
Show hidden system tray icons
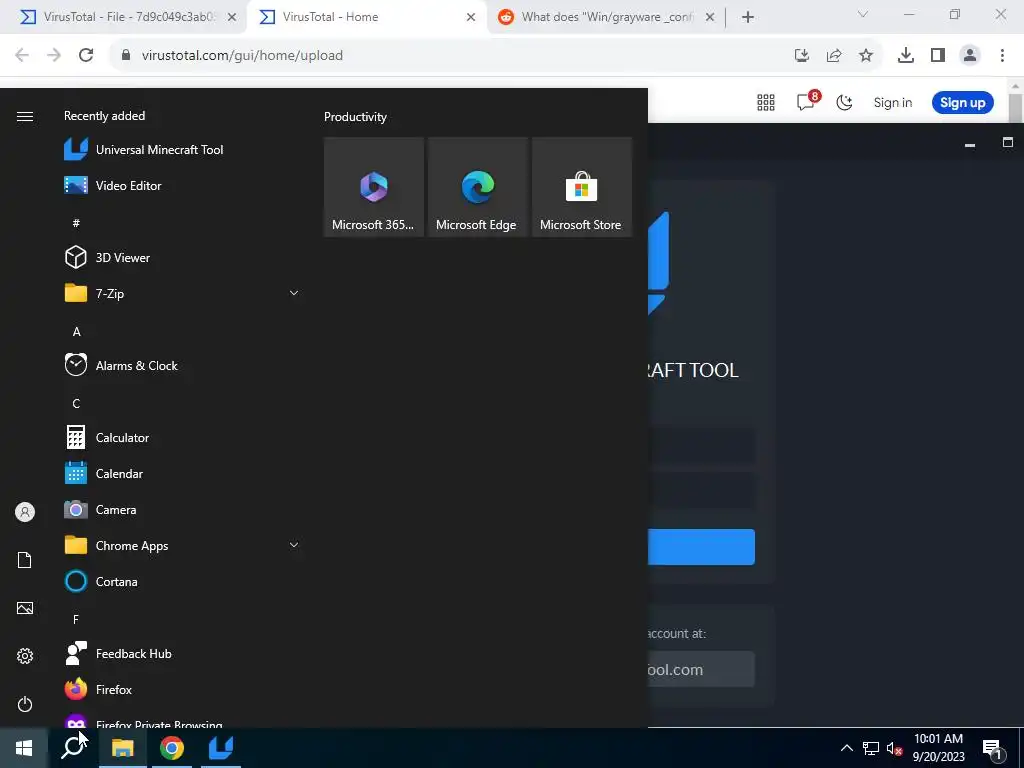[x=846, y=748]
